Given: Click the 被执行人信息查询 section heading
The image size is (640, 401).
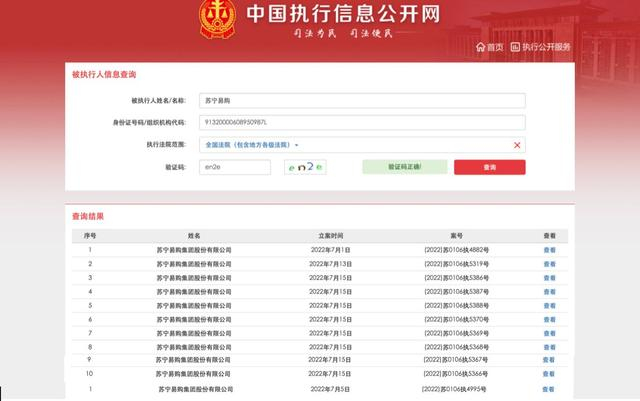Looking at the screenshot, I should pos(104,74).
